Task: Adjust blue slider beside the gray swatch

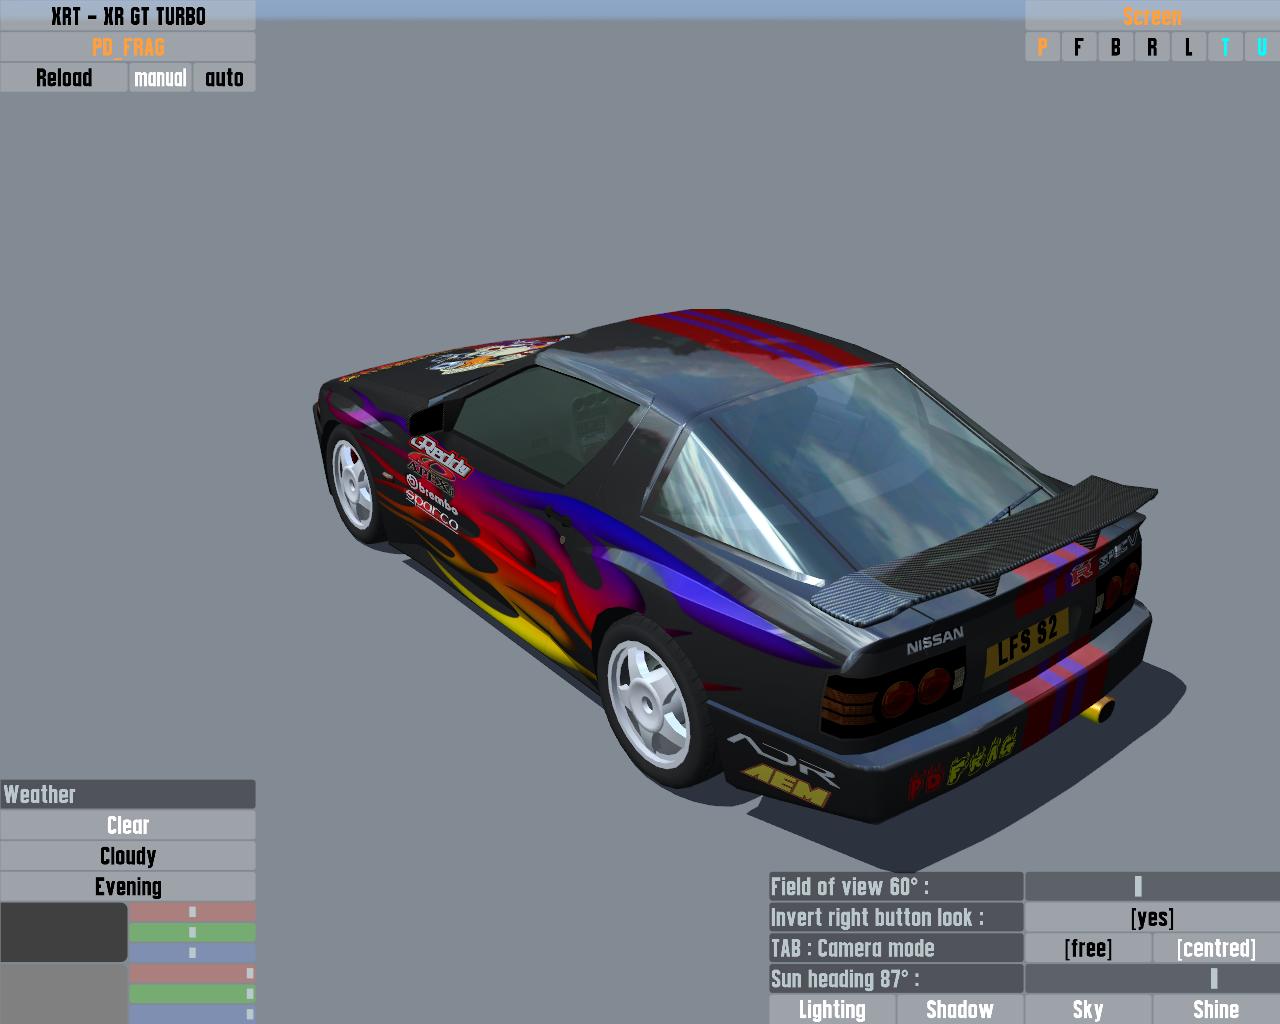Action: 192,1014
